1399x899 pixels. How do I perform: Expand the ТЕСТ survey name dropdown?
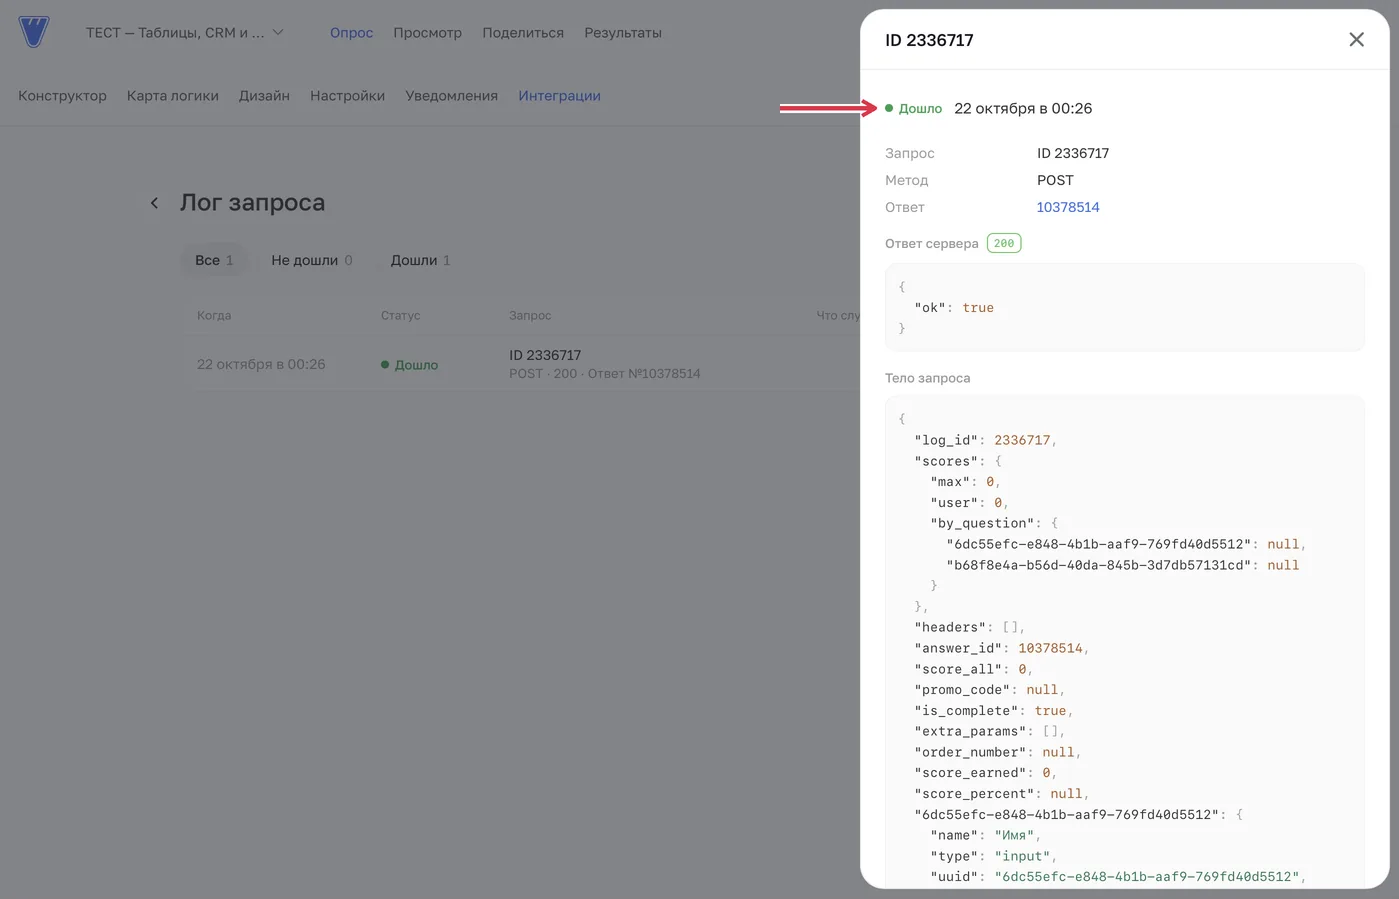[x=185, y=33]
